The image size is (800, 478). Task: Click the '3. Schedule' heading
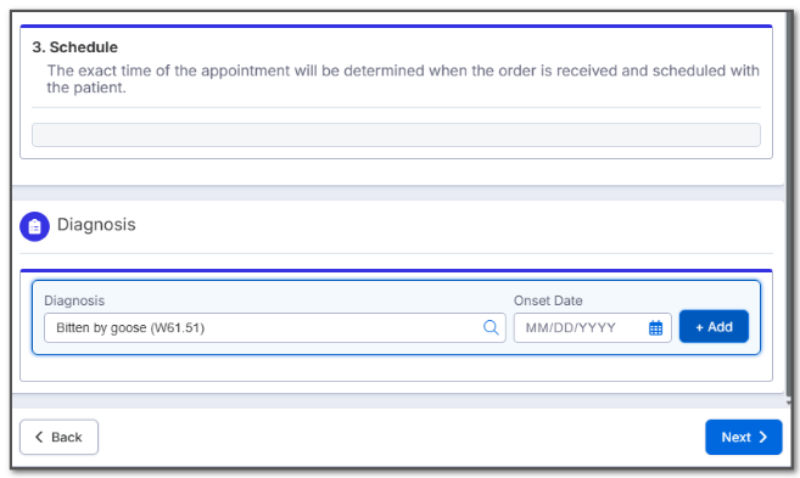tap(75, 47)
